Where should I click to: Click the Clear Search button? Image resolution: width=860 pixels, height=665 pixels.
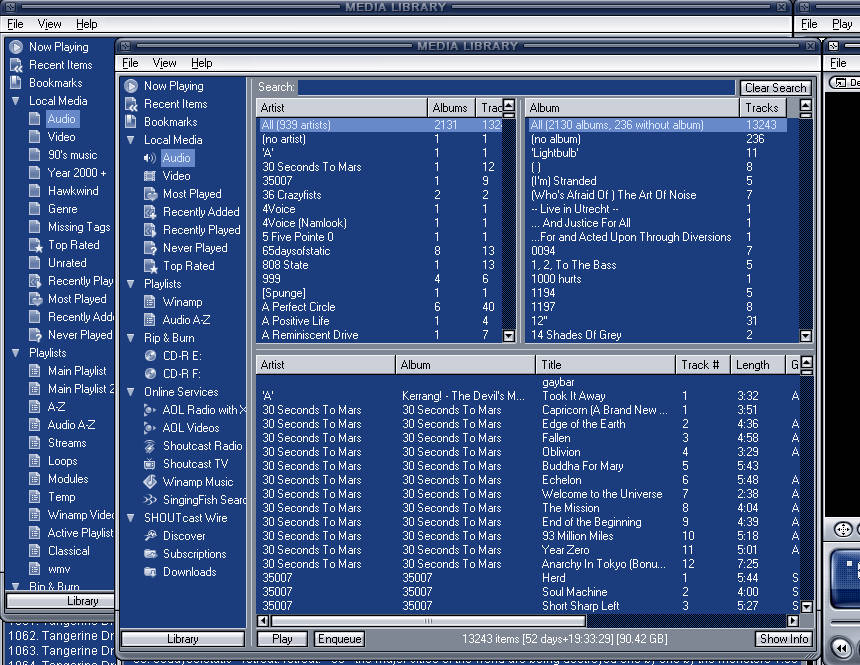click(776, 88)
